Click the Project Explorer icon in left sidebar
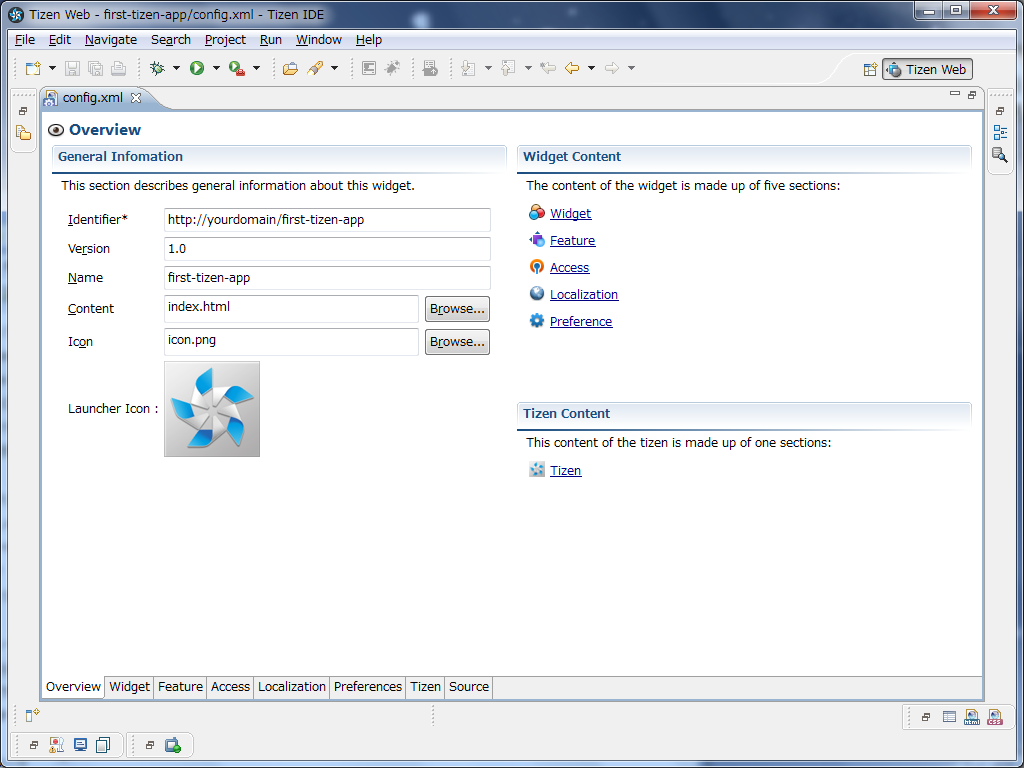Image resolution: width=1024 pixels, height=768 pixels. (24, 133)
